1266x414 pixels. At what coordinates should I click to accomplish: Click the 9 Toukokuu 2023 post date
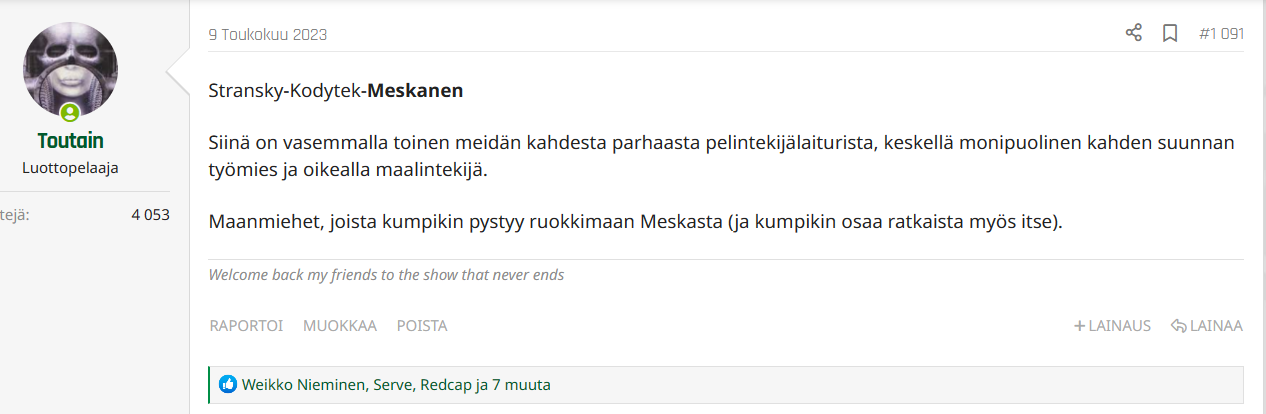(268, 34)
